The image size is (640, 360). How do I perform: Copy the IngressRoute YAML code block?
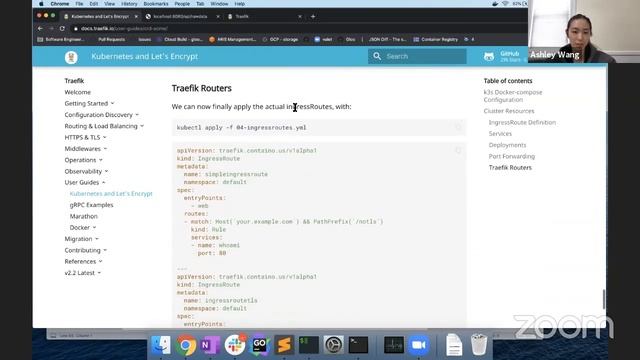click(x=458, y=151)
